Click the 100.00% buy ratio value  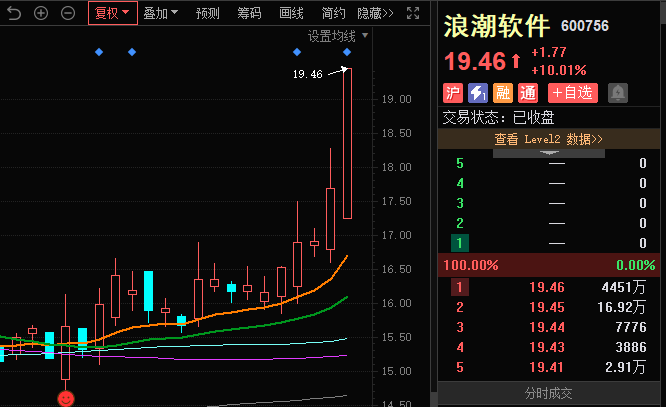pos(471,265)
